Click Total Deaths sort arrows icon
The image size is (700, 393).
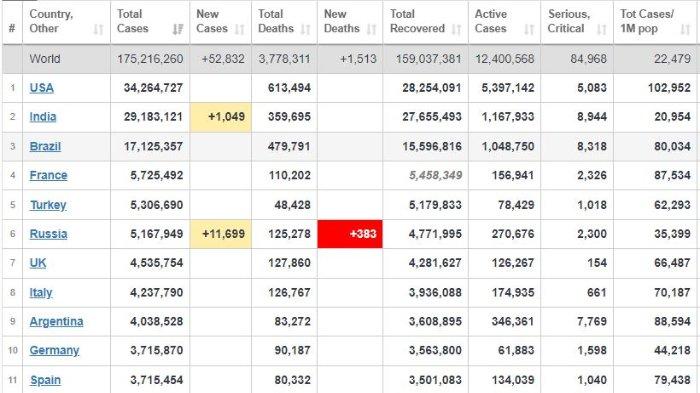pyautogui.click(x=306, y=29)
